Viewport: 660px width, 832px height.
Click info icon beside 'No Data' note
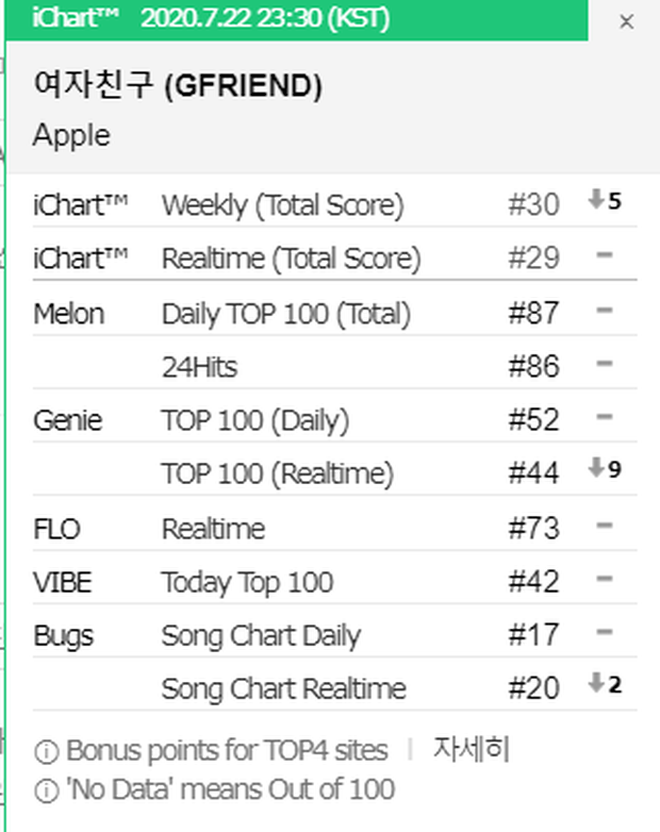pyautogui.click(x=46, y=791)
